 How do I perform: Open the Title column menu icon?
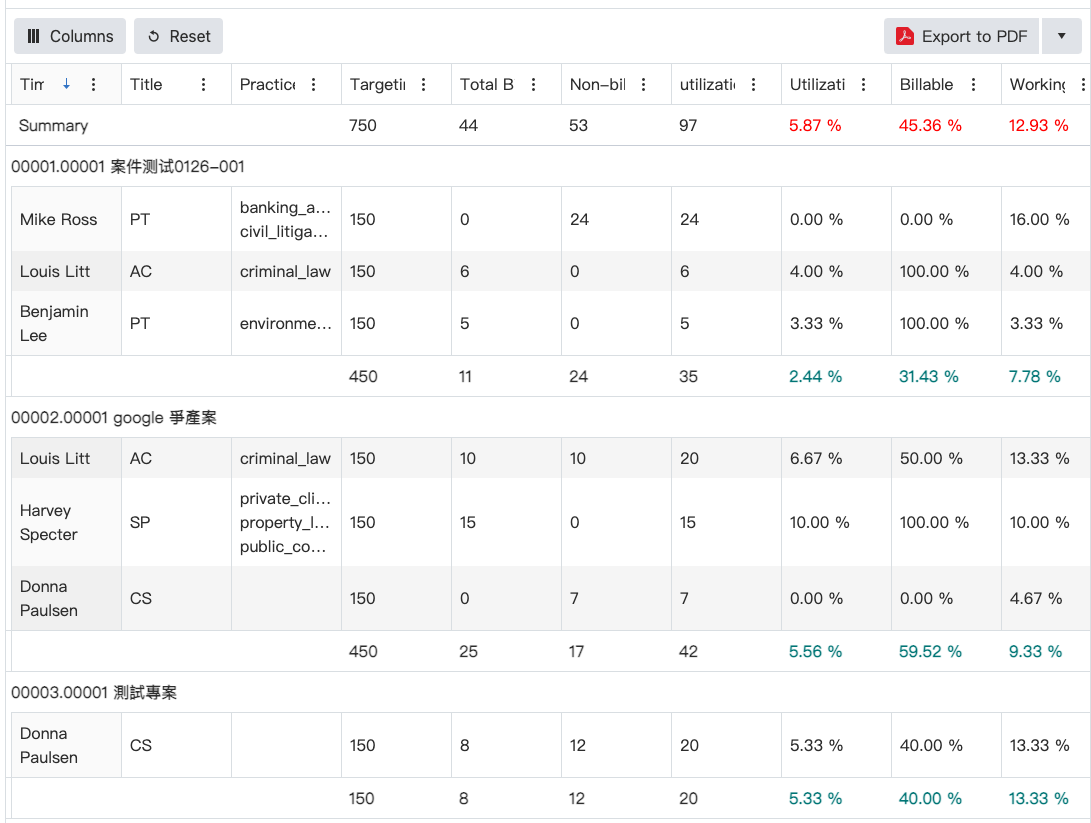tap(204, 85)
